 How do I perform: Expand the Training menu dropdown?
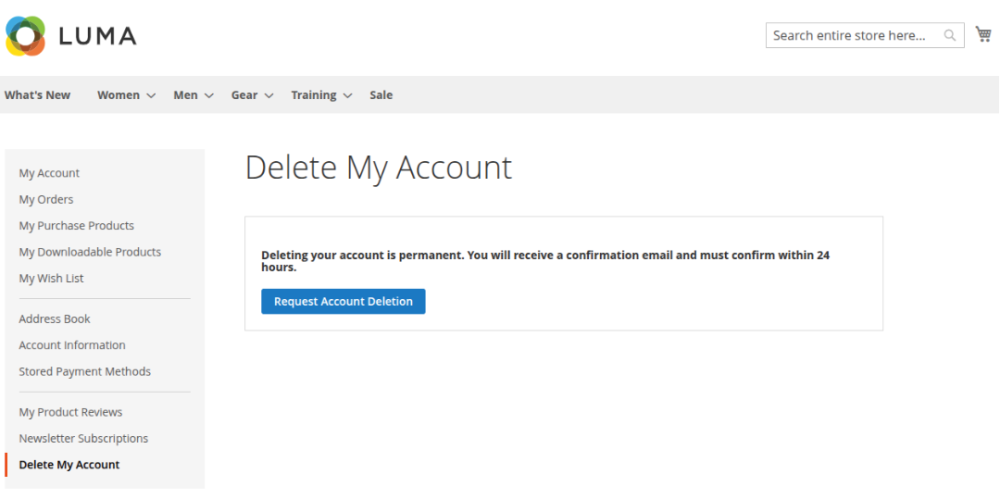[x=321, y=95]
